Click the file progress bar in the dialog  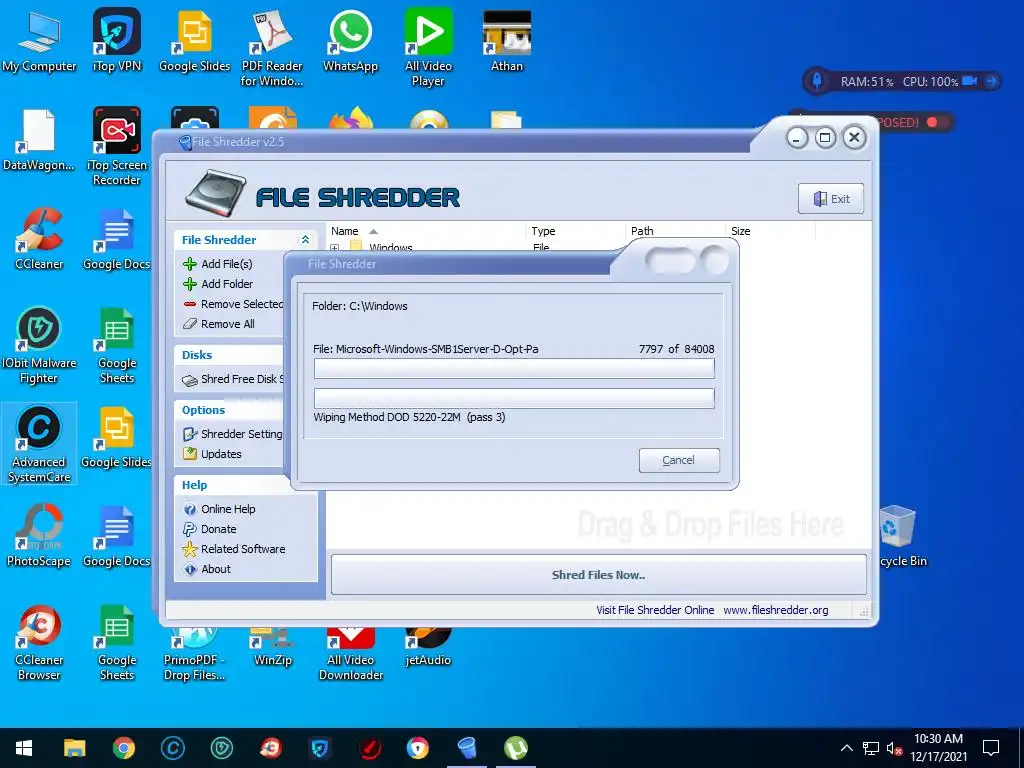pos(514,368)
